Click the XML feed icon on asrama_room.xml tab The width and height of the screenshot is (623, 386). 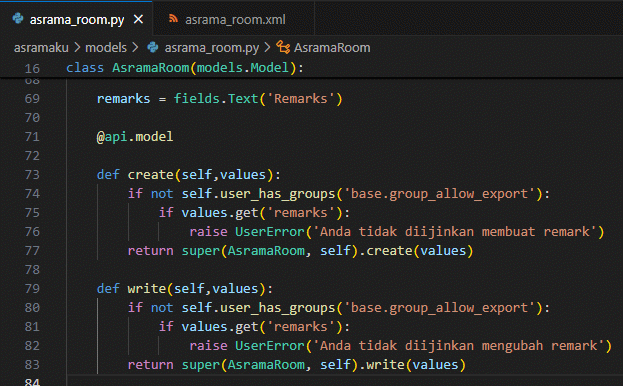pos(173,19)
